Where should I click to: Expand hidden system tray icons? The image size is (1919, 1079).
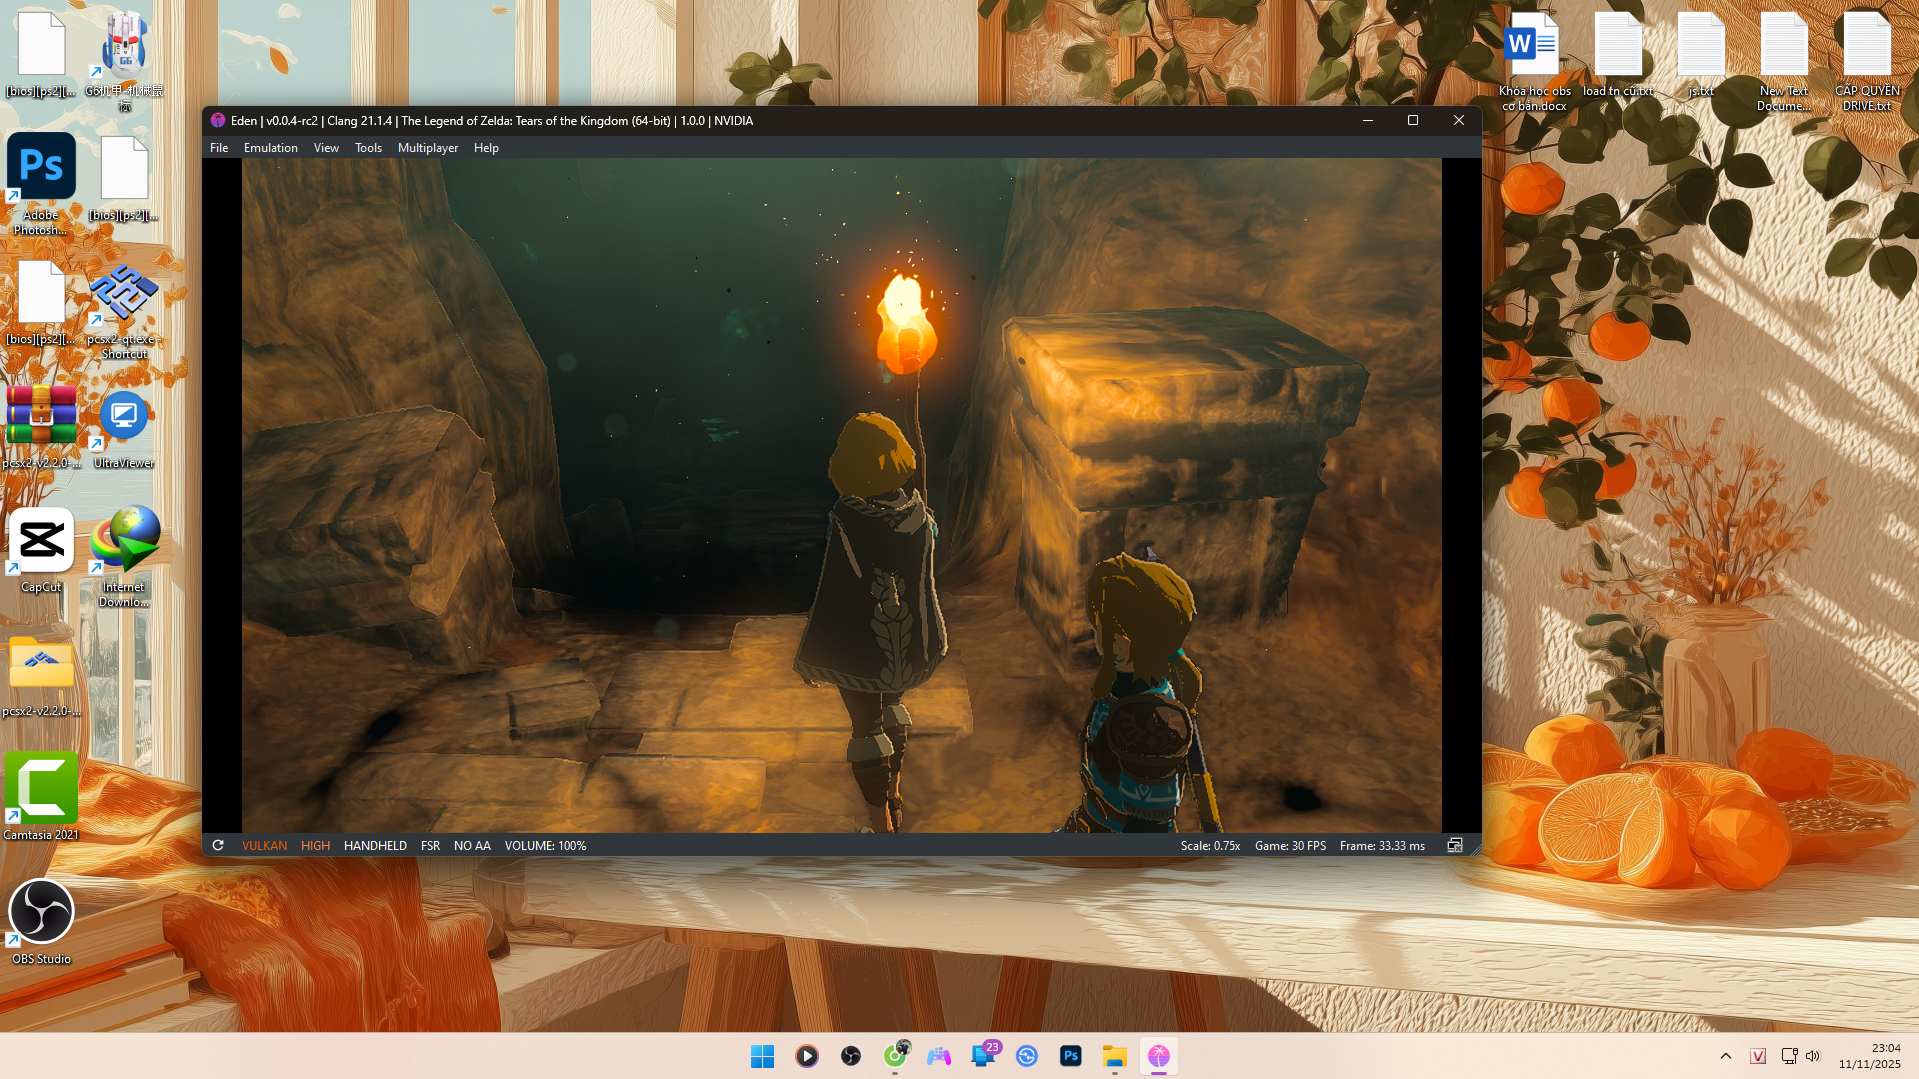pyautogui.click(x=1725, y=1056)
